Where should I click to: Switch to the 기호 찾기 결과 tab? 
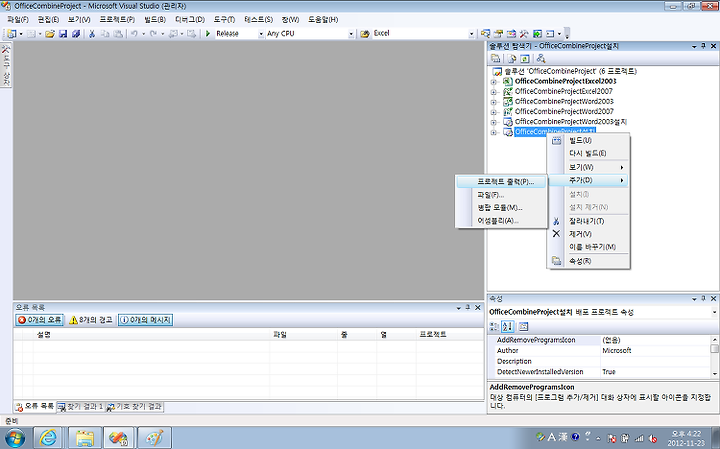135,407
